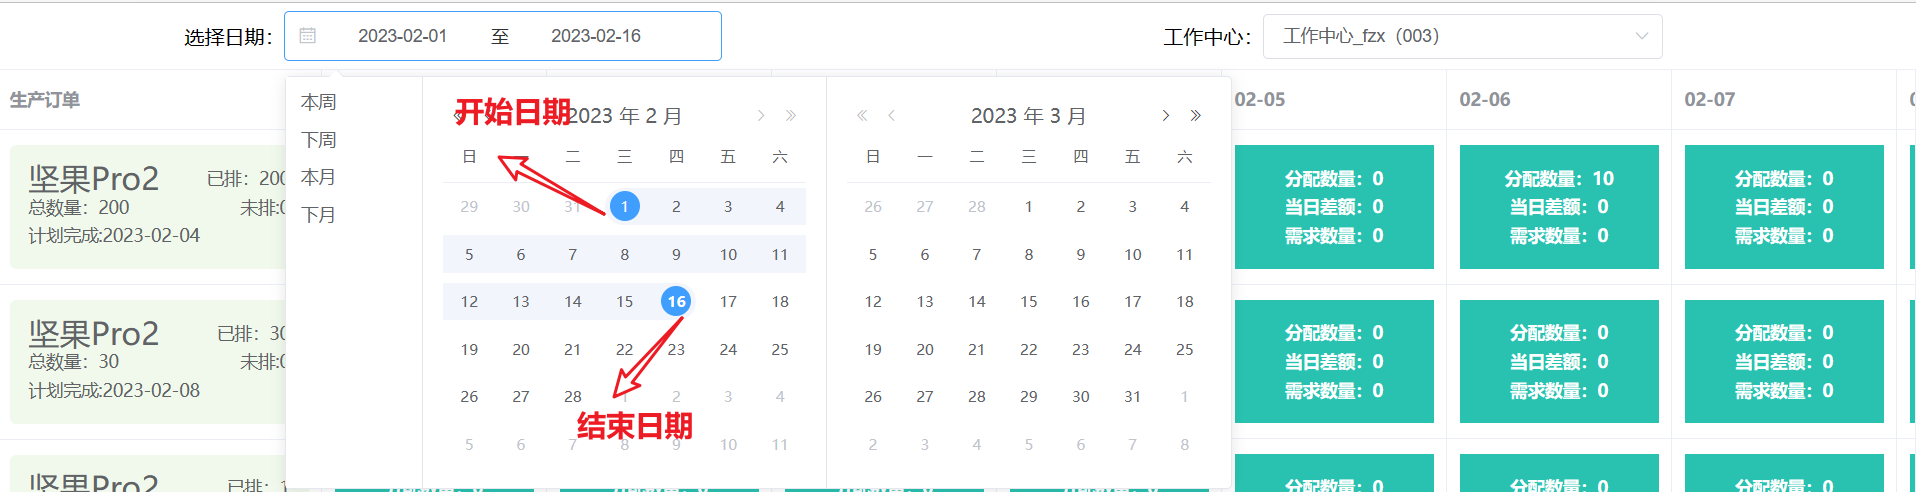This screenshot has height=492, width=1916.
Task: Click the start date field 2023-02-01
Action: coord(402,36)
